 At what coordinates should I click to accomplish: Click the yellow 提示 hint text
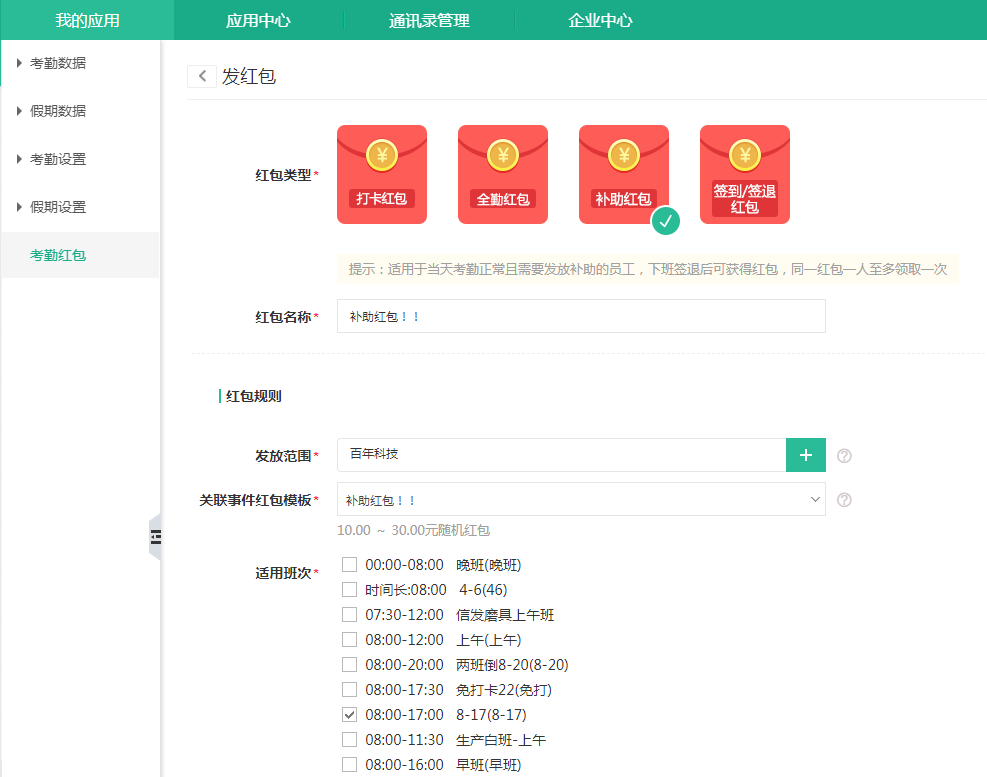pos(648,269)
